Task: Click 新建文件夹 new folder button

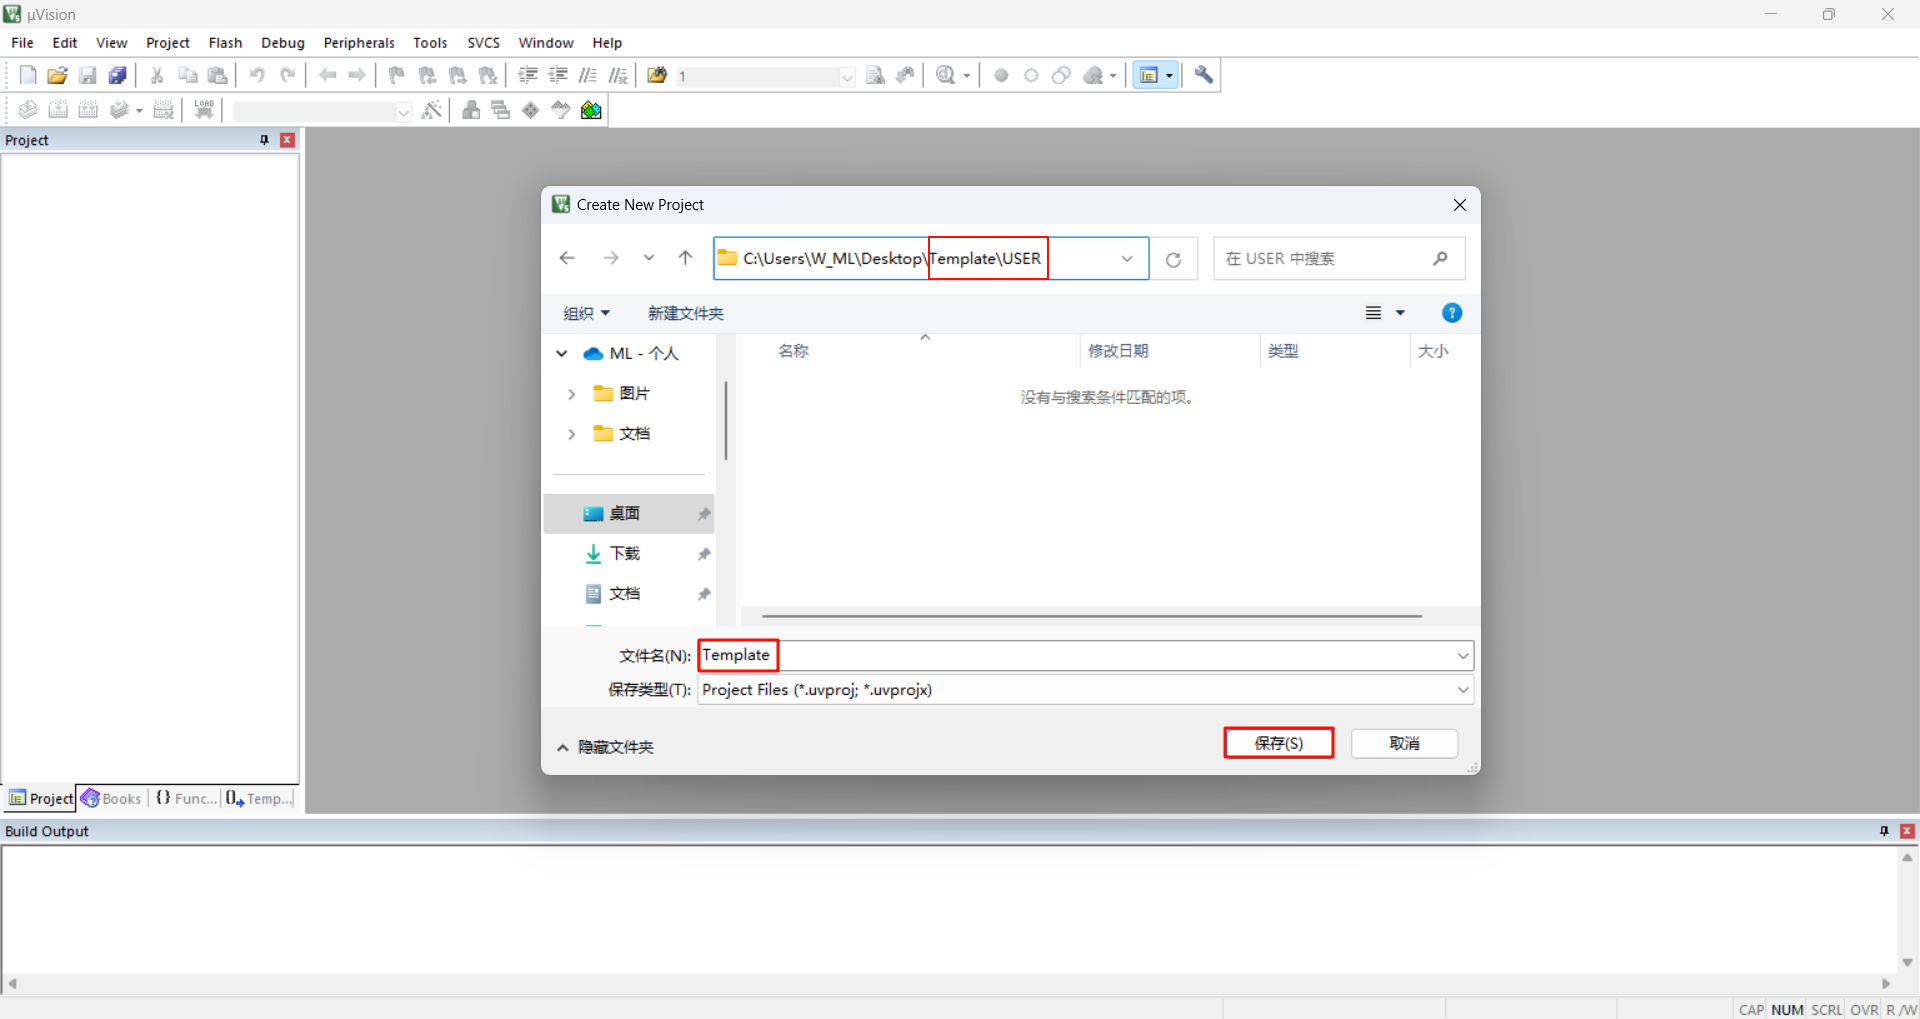Action: pos(685,313)
